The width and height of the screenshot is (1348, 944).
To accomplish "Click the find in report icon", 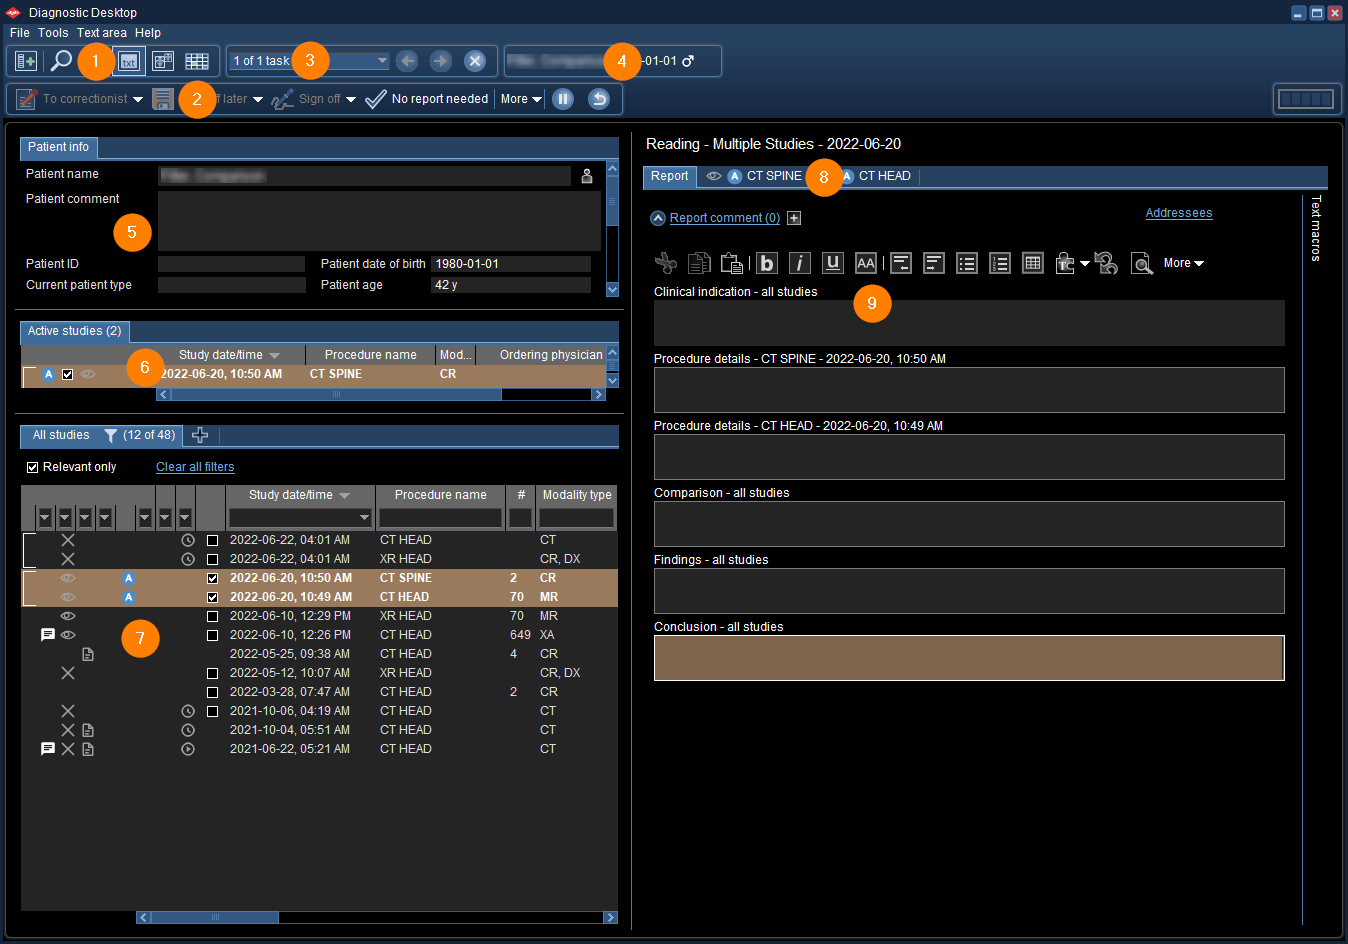I will [x=1141, y=263].
